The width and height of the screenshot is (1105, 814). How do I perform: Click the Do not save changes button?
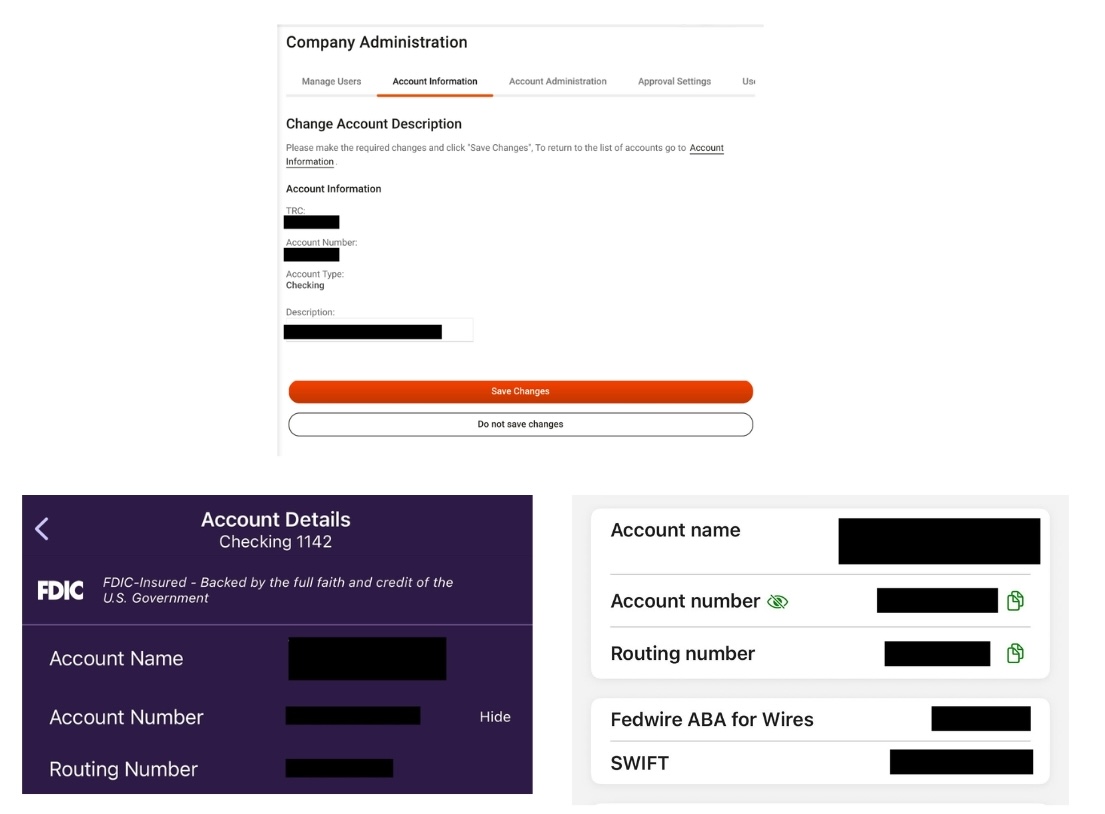click(521, 424)
